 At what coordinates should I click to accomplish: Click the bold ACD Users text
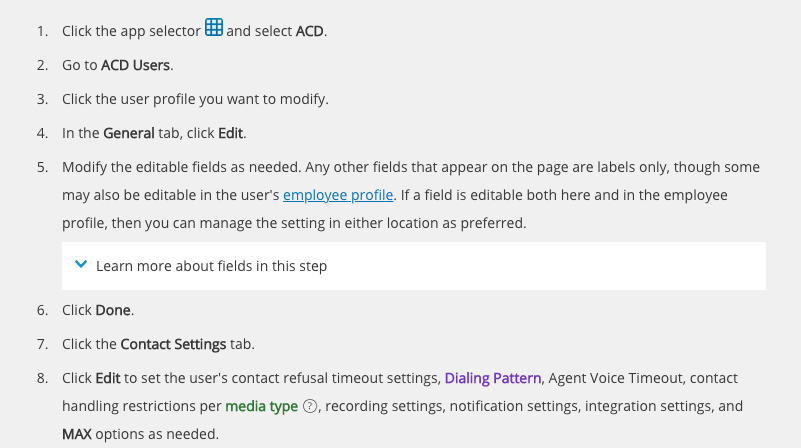click(136, 65)
